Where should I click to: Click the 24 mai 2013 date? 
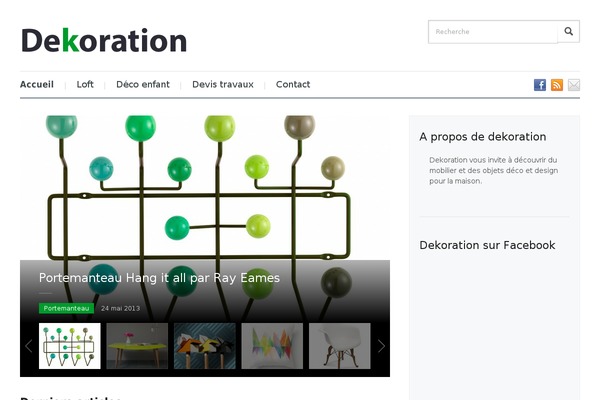(121, 308)
